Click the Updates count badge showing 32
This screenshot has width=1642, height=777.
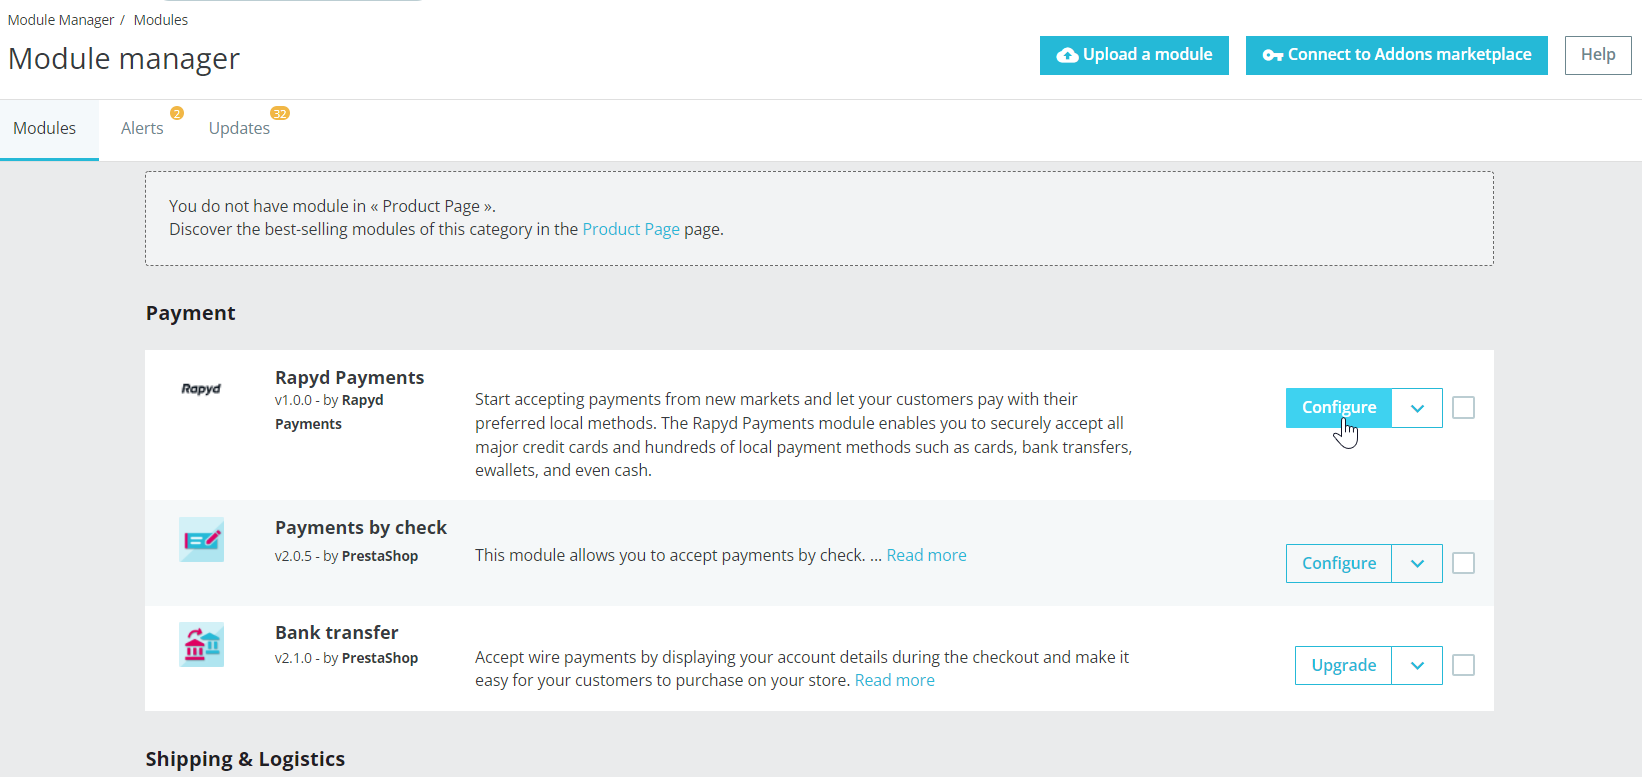(280, 113)
